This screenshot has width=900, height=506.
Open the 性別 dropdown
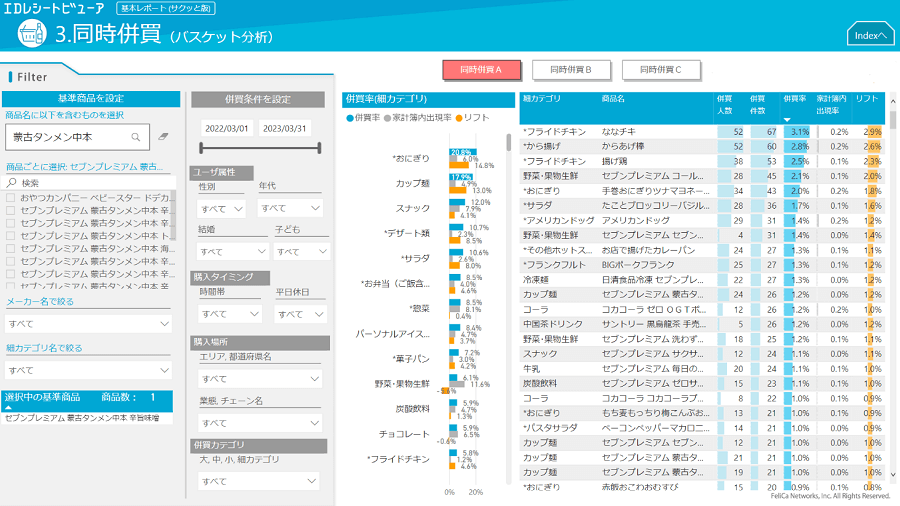click(x=222, y=209)
